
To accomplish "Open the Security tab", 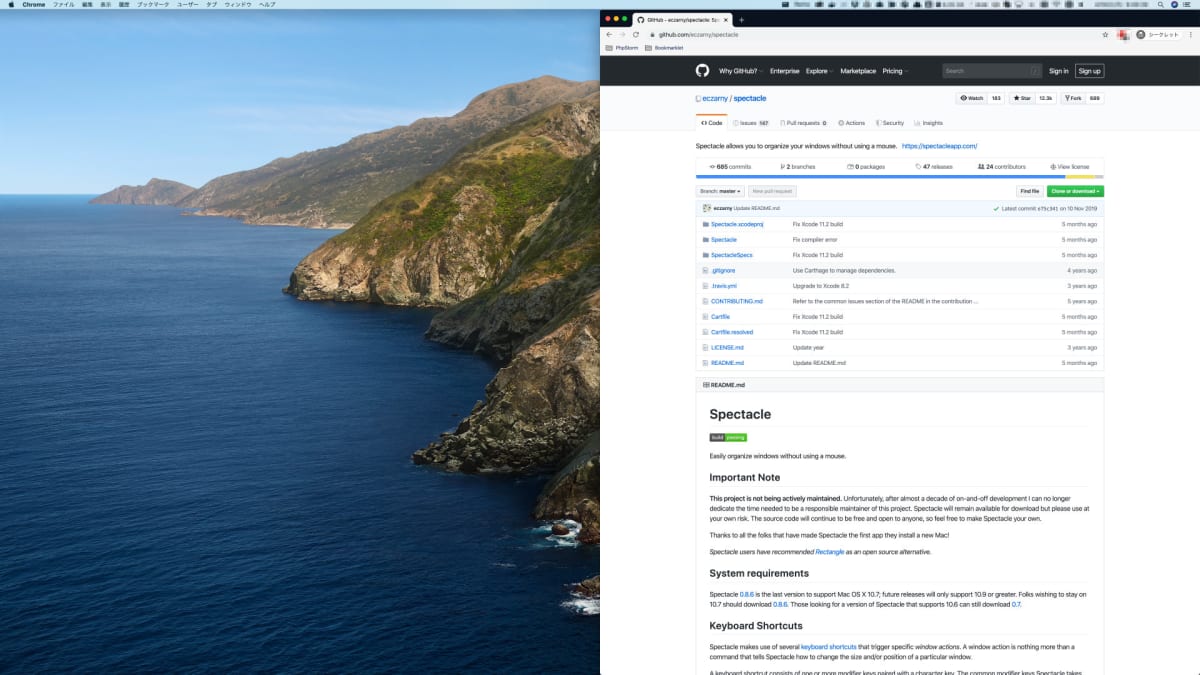I will pos(889,123).
